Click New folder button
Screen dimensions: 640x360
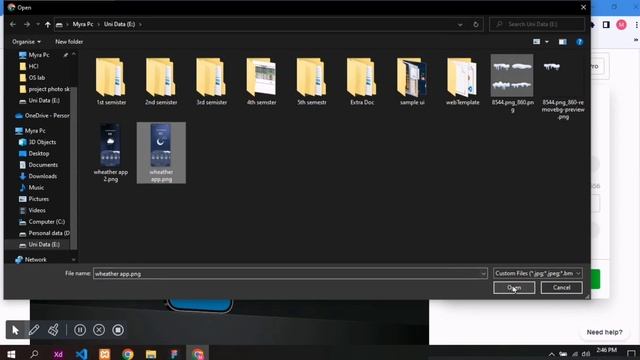click(x=69, y=42)
